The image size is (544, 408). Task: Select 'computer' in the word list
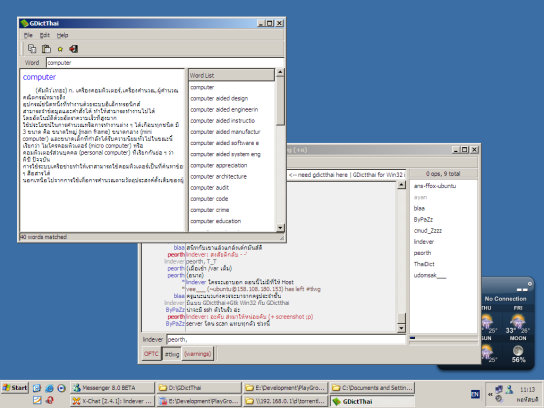[x=202, y=87]
